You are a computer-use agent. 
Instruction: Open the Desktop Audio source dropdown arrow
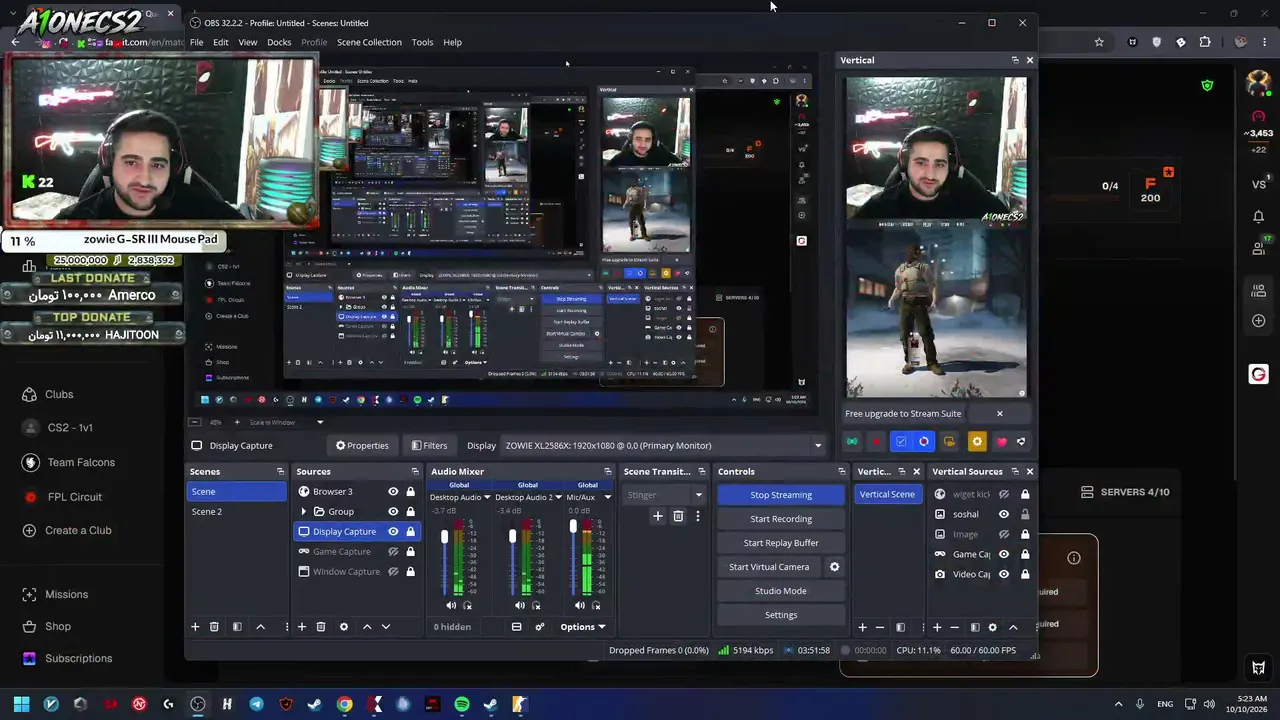(x=487, y=497)
